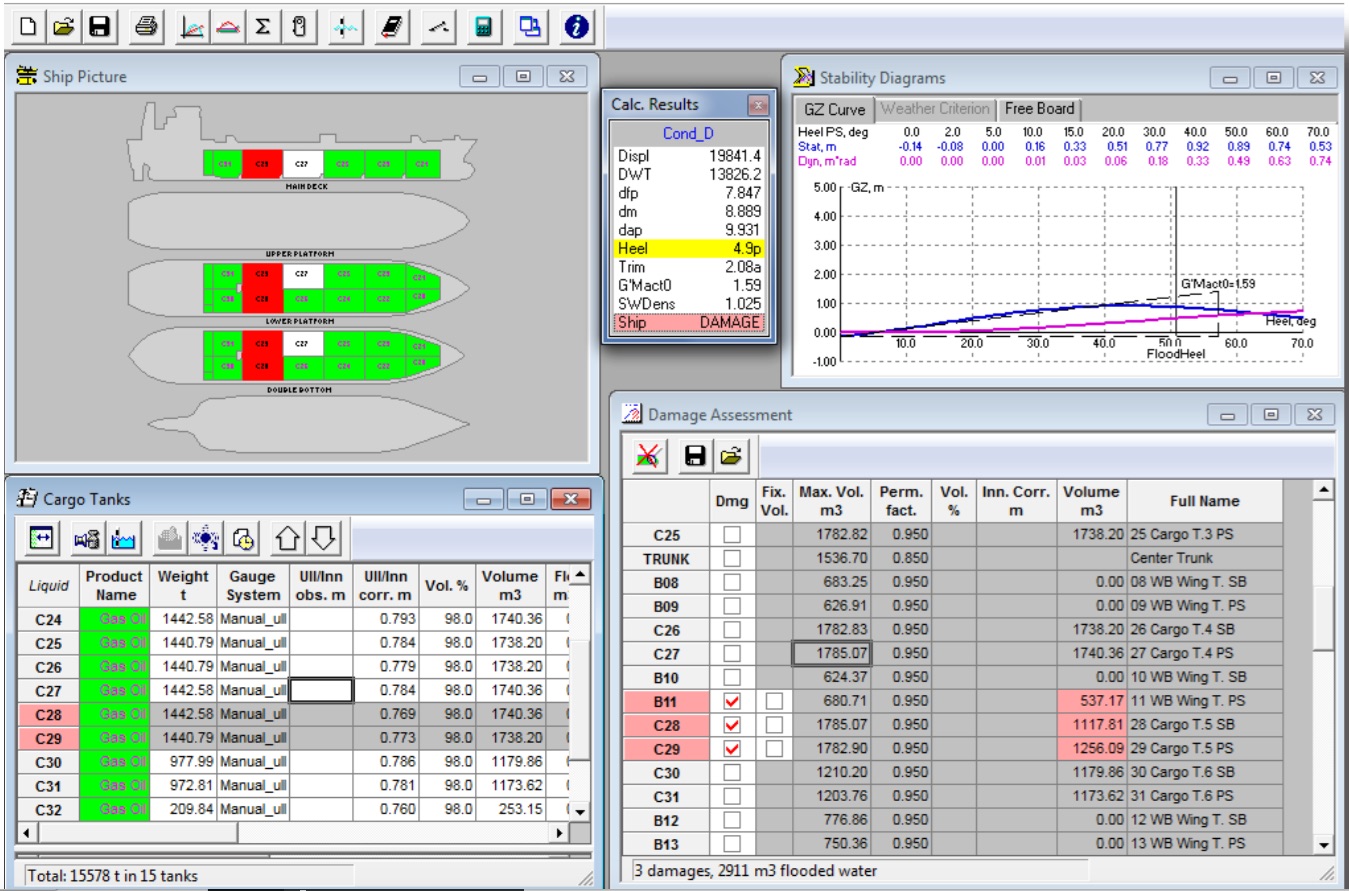Open the calculator tool in main toolbar
Image resolution: width=1349 pixels, height=891 pixels.
(484, 27)
